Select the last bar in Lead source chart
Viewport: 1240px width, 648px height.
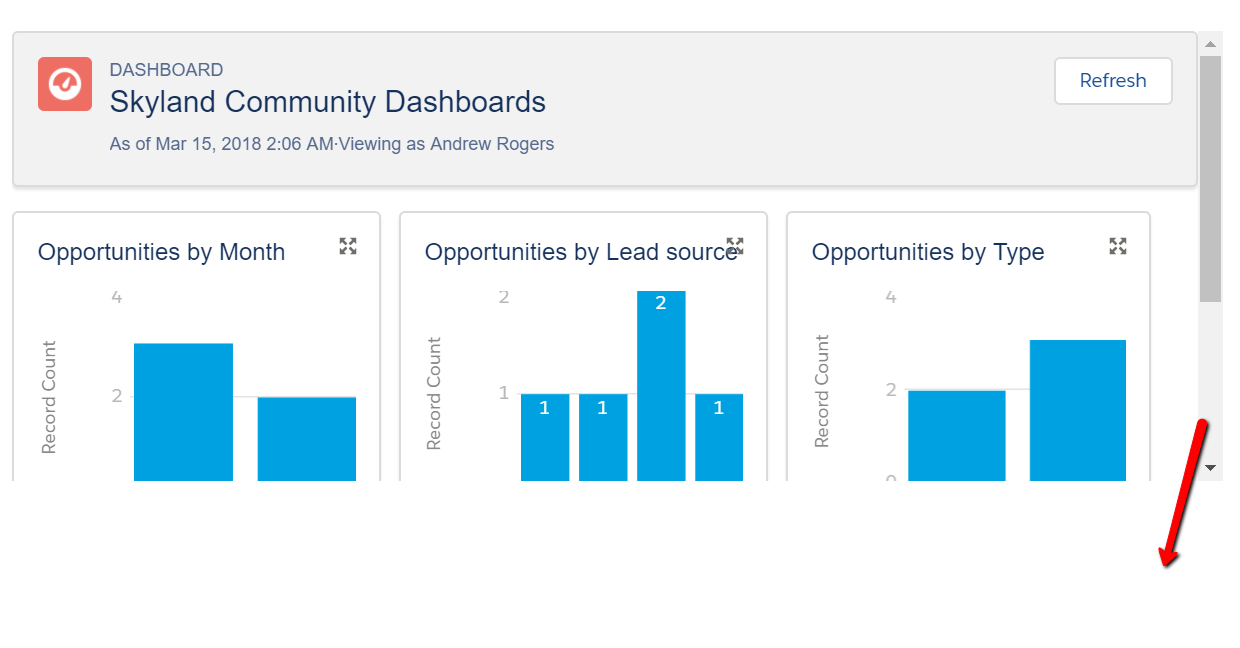[719, 437]
